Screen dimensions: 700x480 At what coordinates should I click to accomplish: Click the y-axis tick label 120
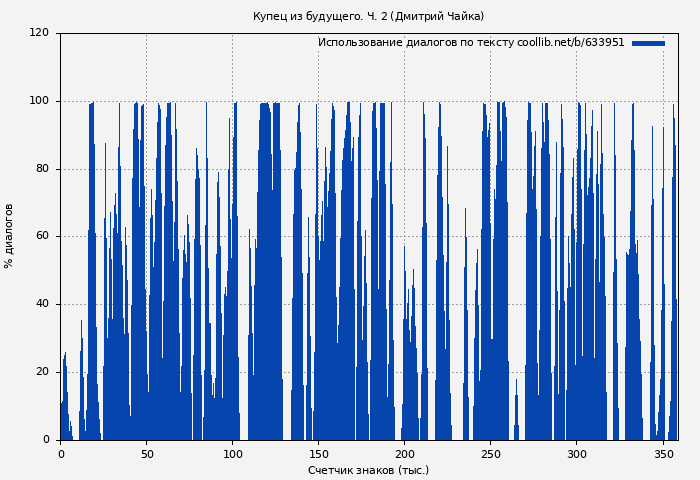(39, 33)
